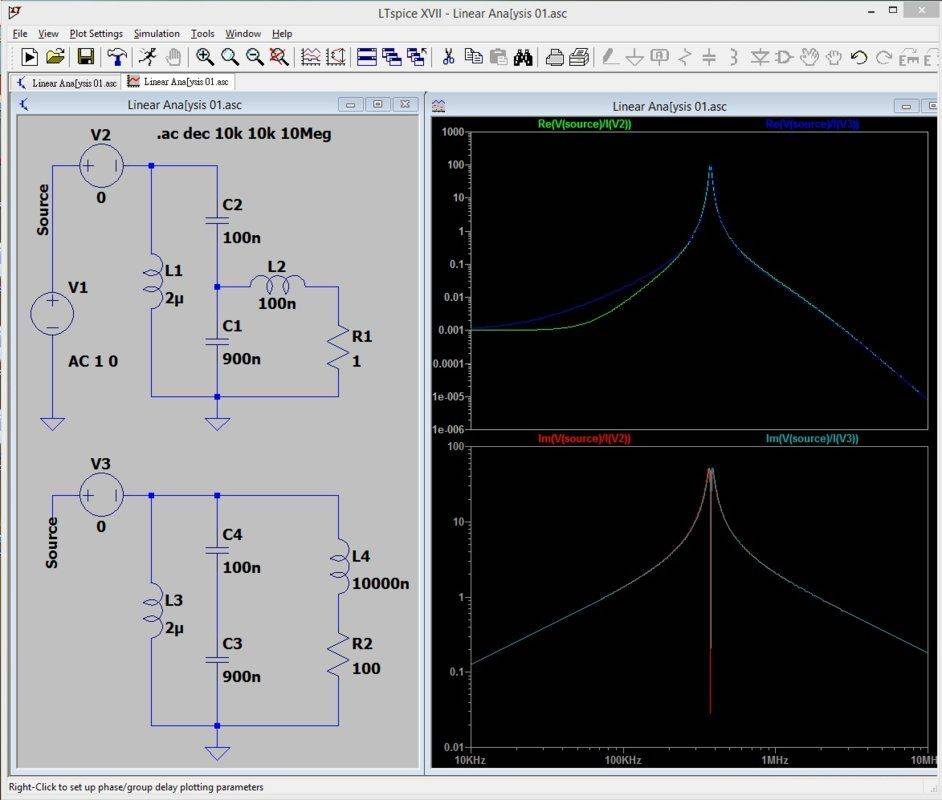Click the green Re(V(source)/I(V2)) trace label
The width and height of the screenshot is (942, 800).
coord(584,124)
